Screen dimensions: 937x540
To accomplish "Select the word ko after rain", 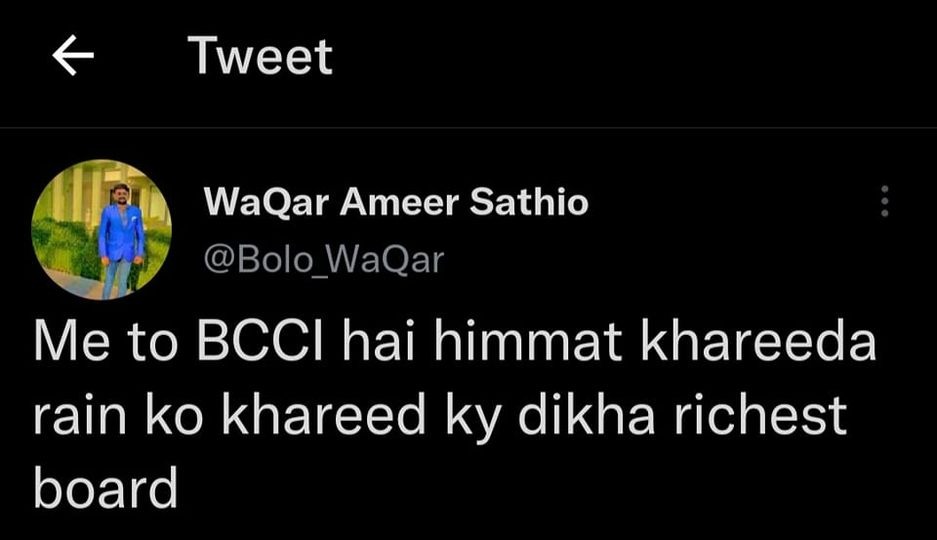I will (174, 416).
